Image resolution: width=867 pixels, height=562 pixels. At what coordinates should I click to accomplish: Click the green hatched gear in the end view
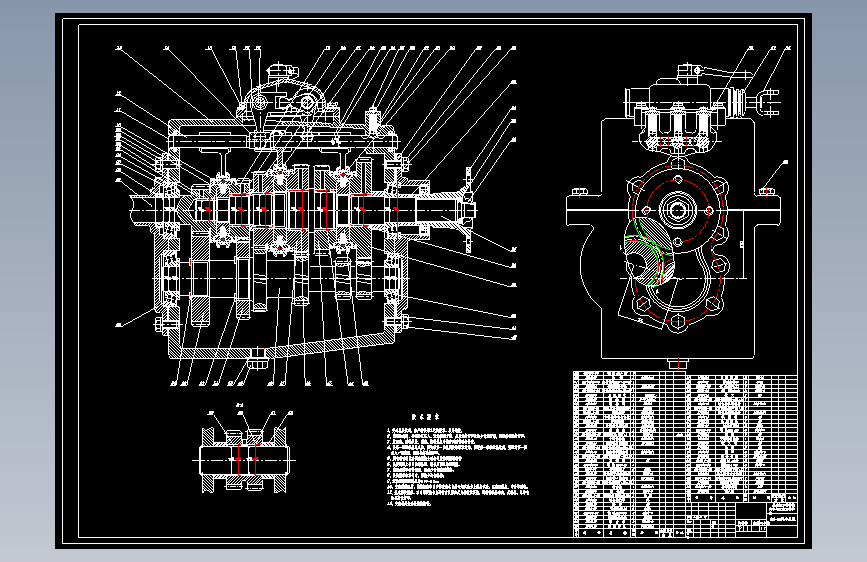(649, 253)
